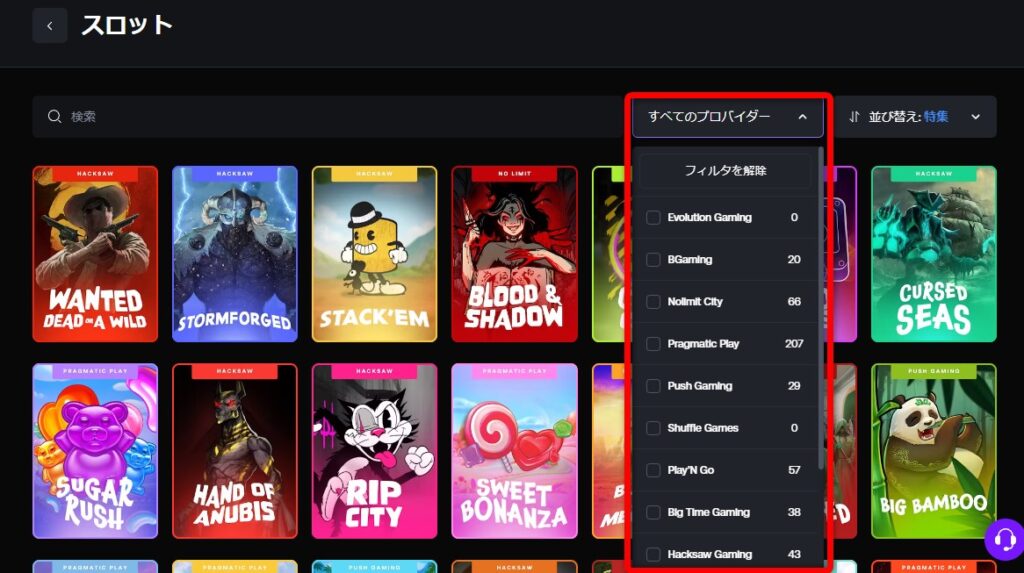Screen dimensions: 1024x573
Task: Check the Big Time Gaming provider box
Action: pos(653,512)
